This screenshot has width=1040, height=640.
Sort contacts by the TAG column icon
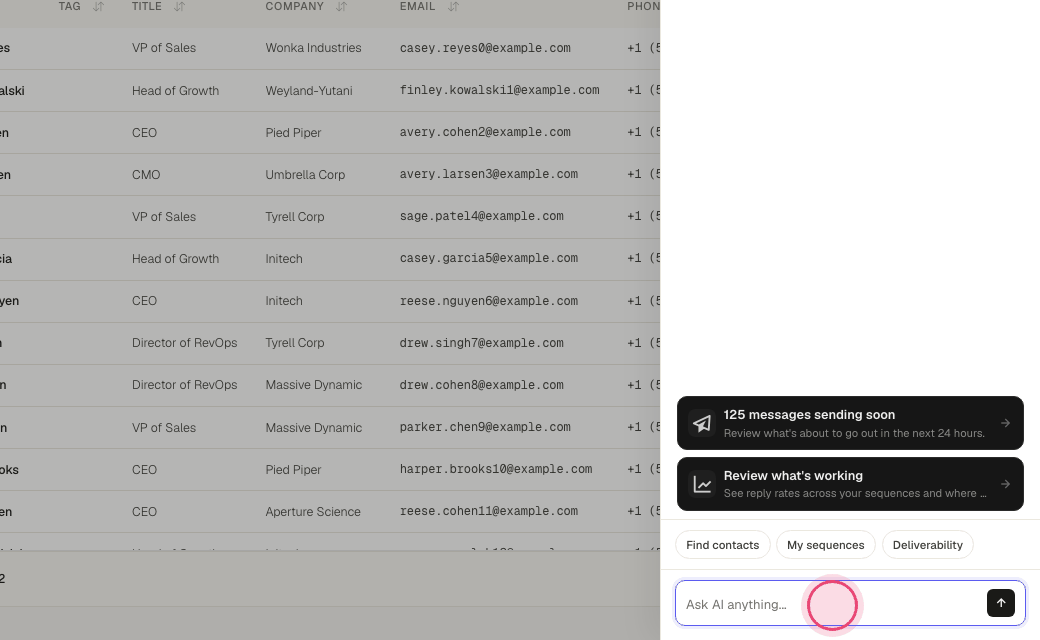pos(98,7)
